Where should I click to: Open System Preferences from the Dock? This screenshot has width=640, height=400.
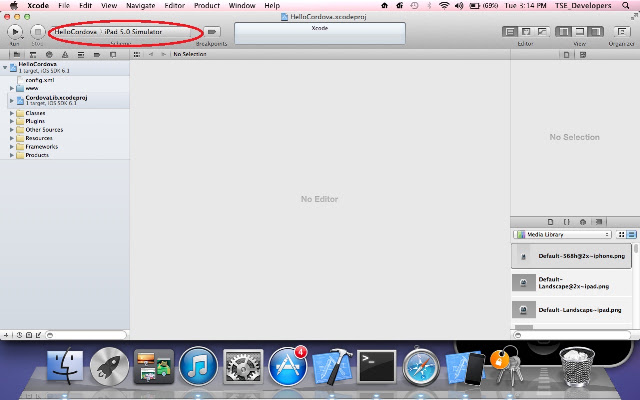(x=243, y=366)
